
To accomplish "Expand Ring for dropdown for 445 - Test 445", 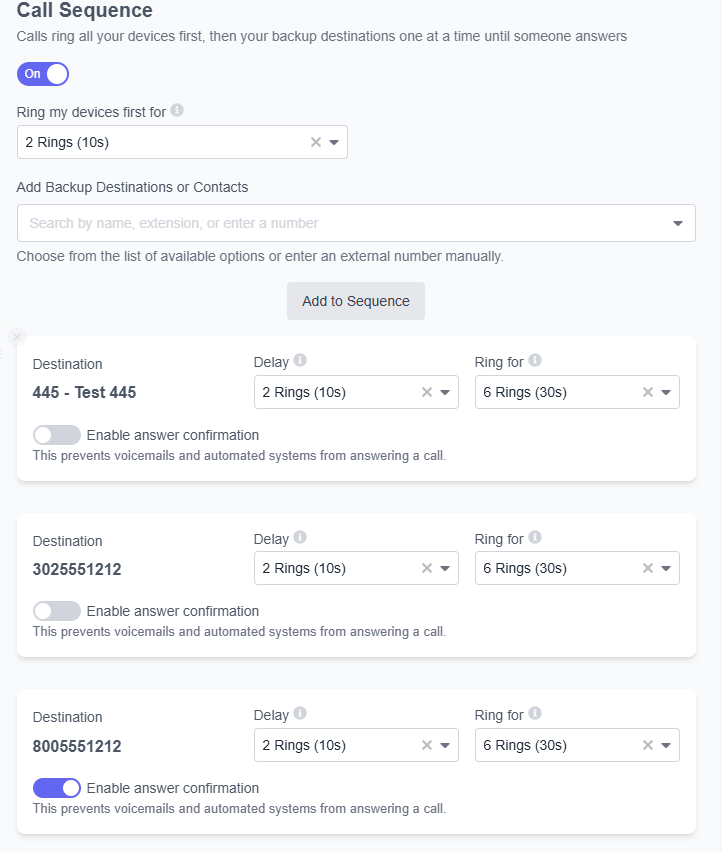I will point(666,392).
